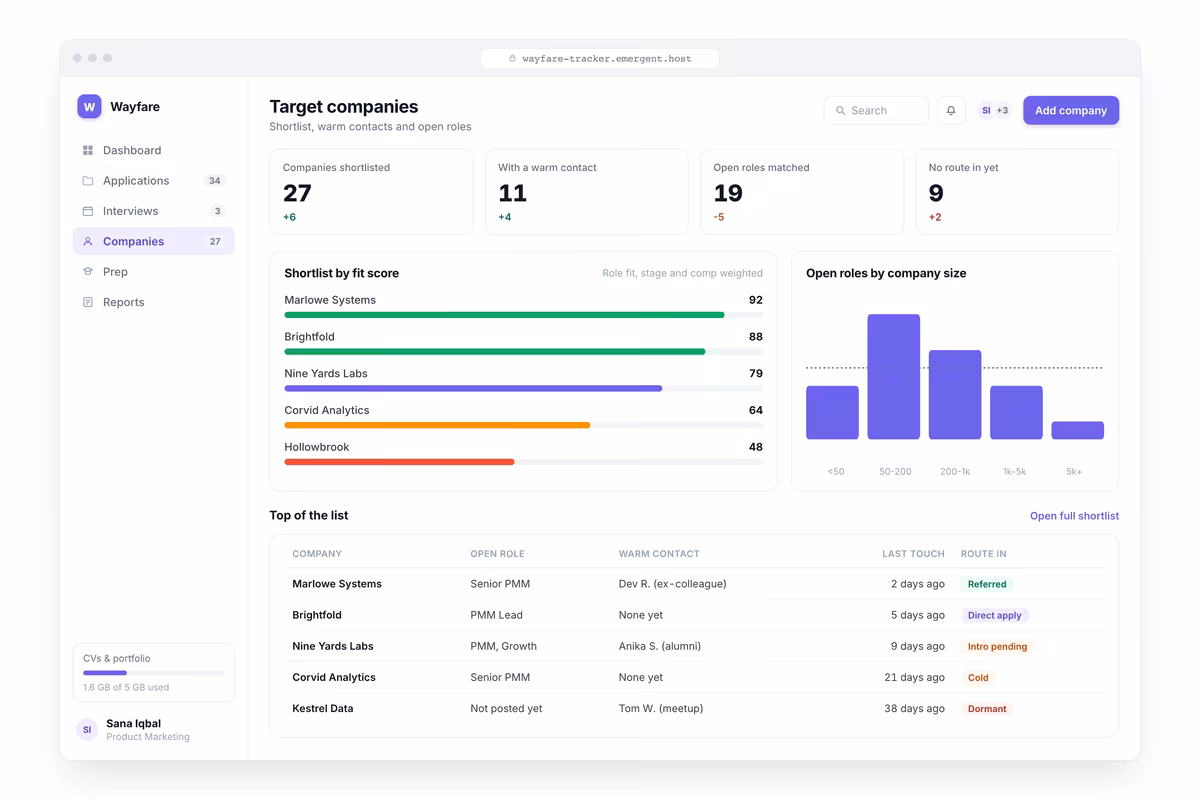This screenshot has width=1200, height=800.
Task: Select Kestrel Data table row
Action: [697, 708]
